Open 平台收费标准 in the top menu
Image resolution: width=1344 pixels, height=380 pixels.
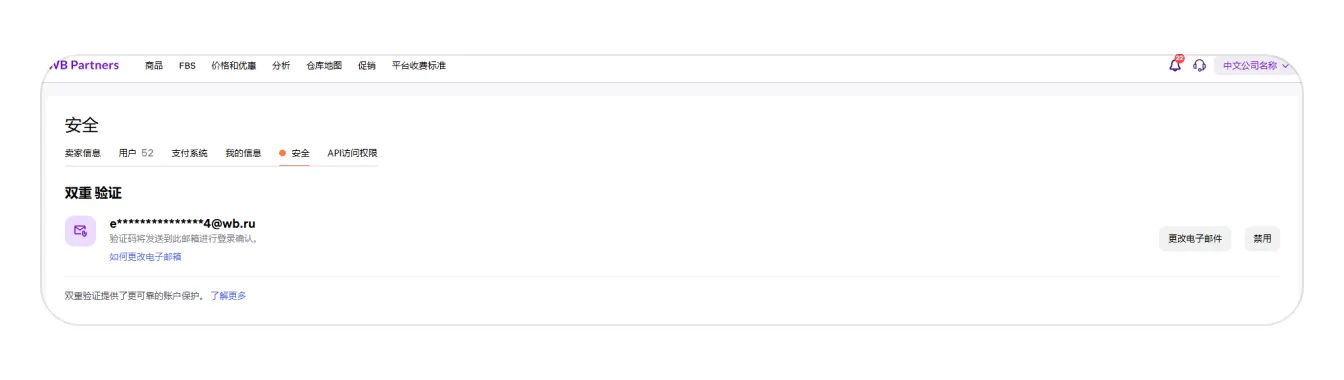(x=419, y=66)
